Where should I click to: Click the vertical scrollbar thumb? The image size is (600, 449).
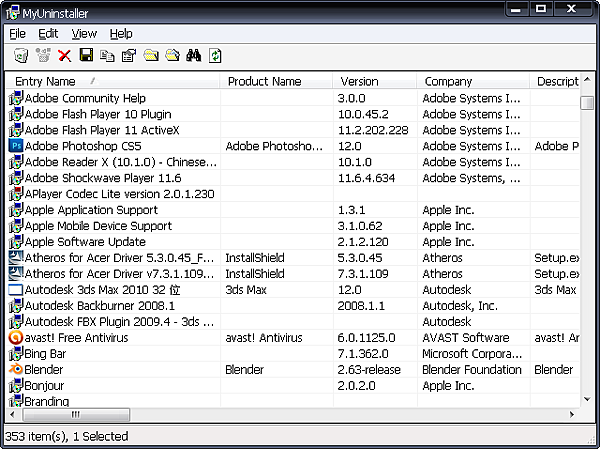pyautogui.click(x=587, y=103)
